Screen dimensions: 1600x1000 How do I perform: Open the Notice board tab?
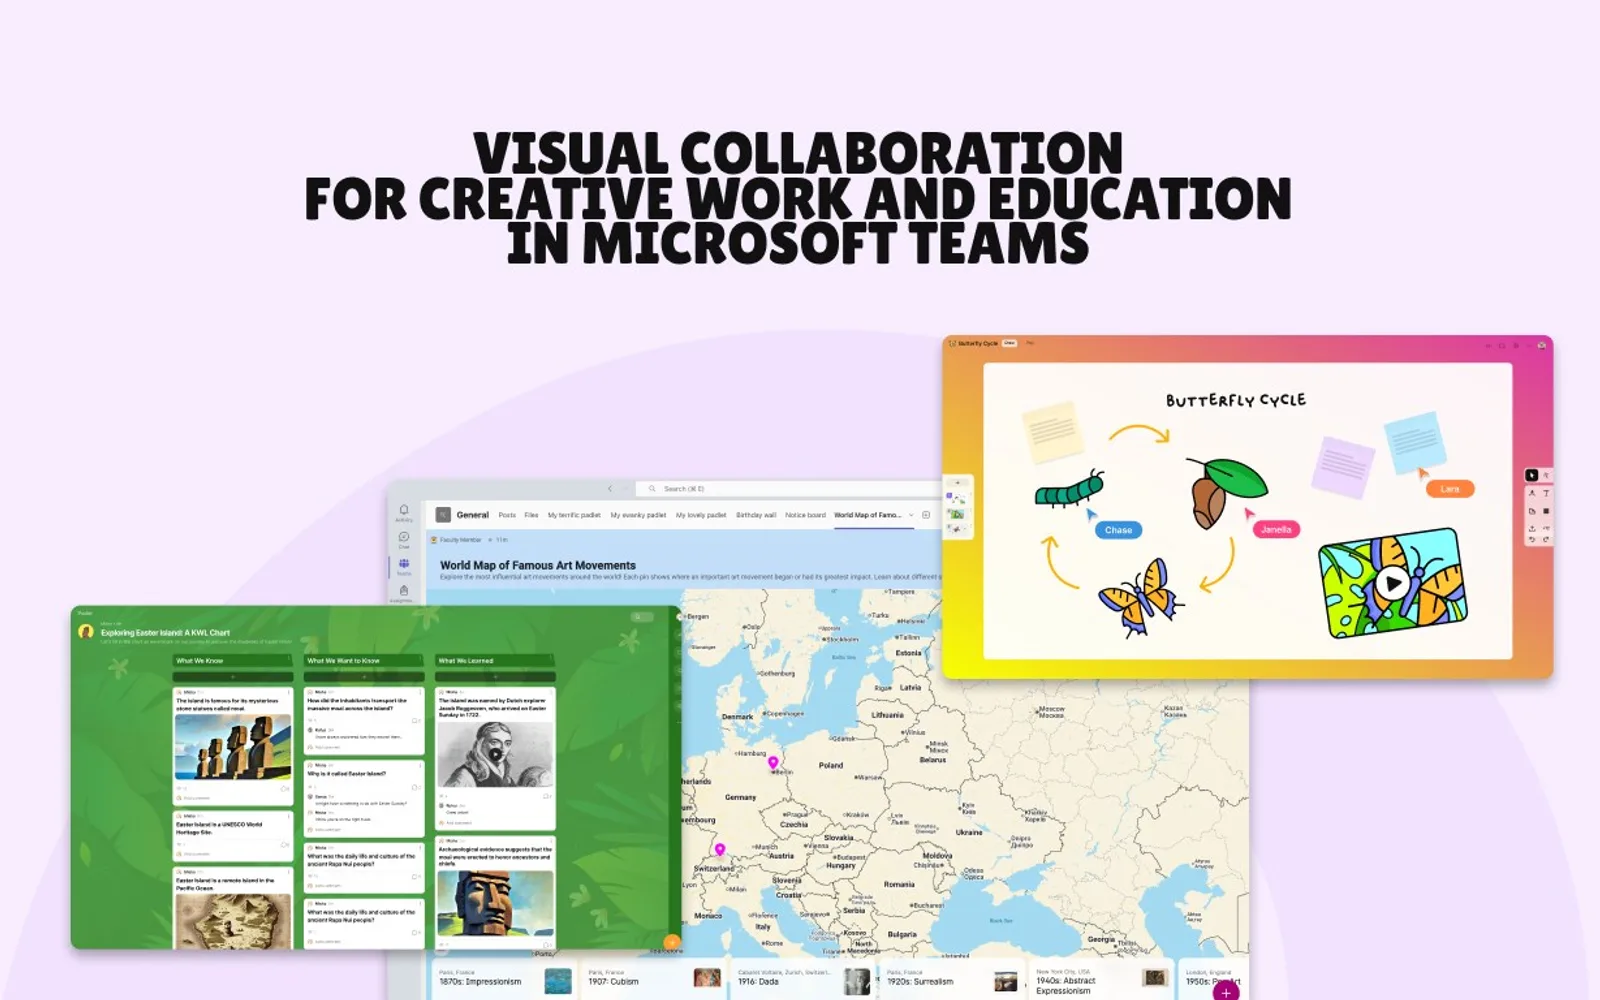tap(805, 515)
